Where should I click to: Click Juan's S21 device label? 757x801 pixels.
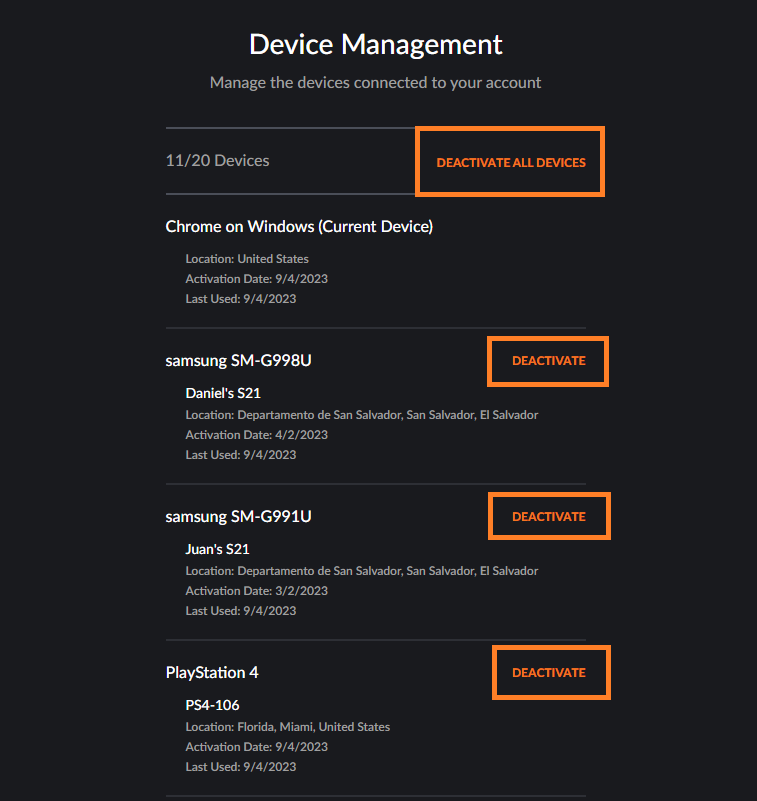217,549
